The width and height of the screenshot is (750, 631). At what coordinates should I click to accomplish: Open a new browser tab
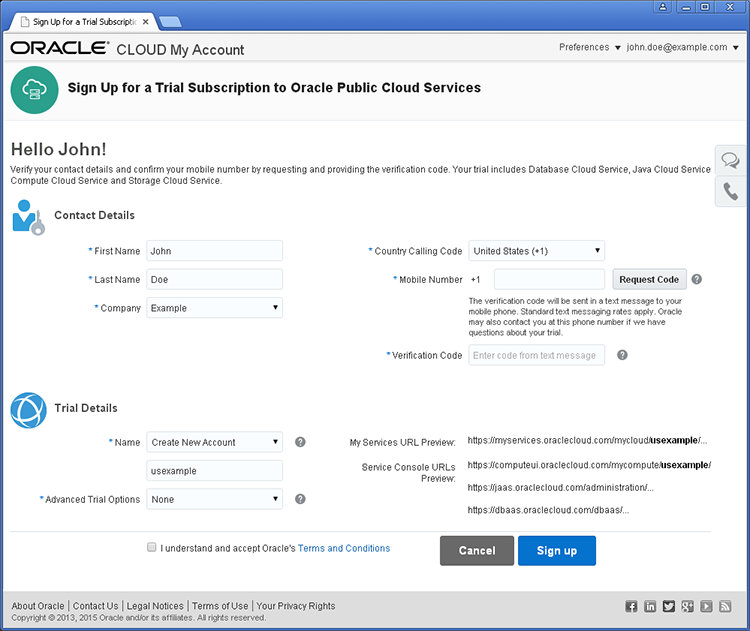[170, 22]
